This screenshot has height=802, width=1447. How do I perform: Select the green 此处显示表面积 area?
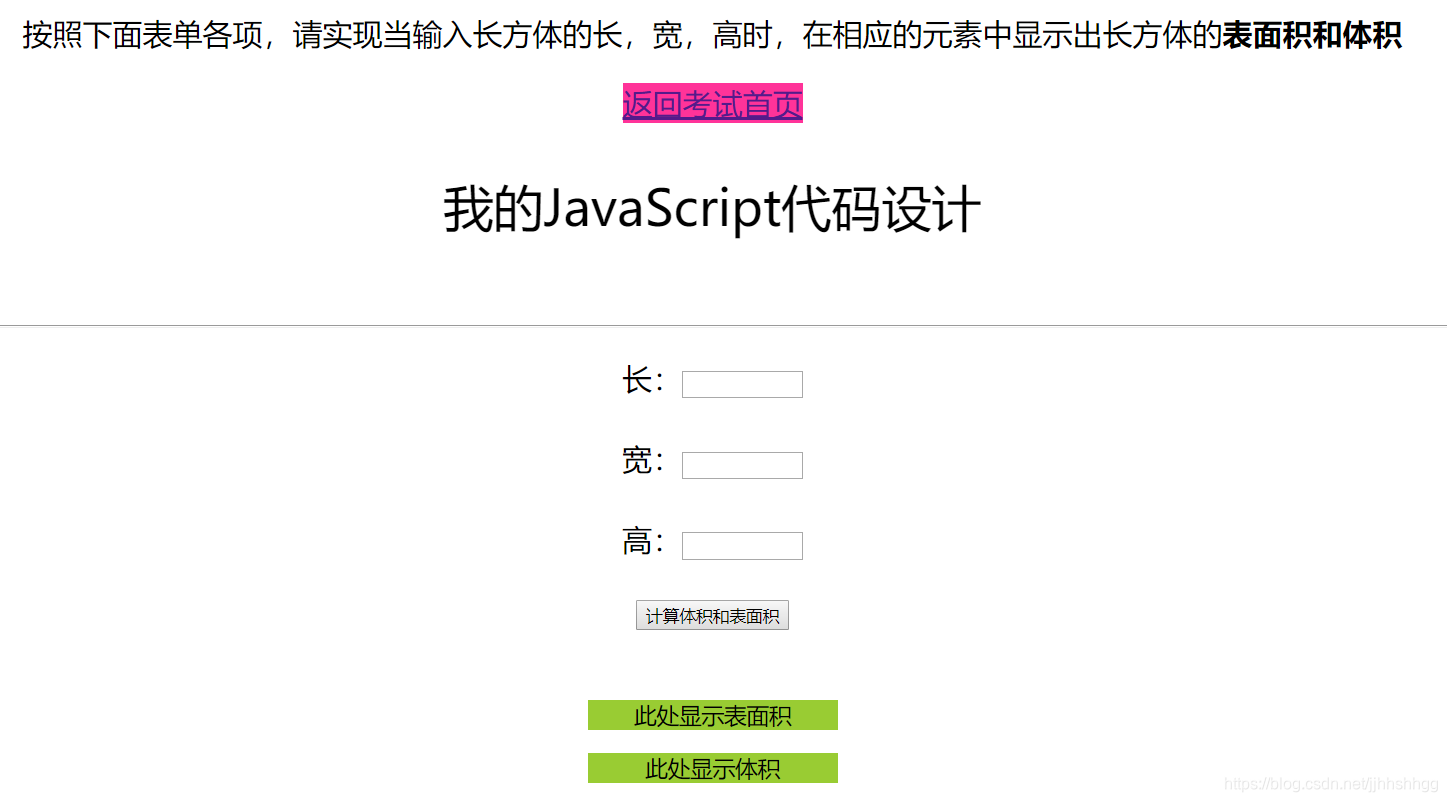tap(712, 715)
